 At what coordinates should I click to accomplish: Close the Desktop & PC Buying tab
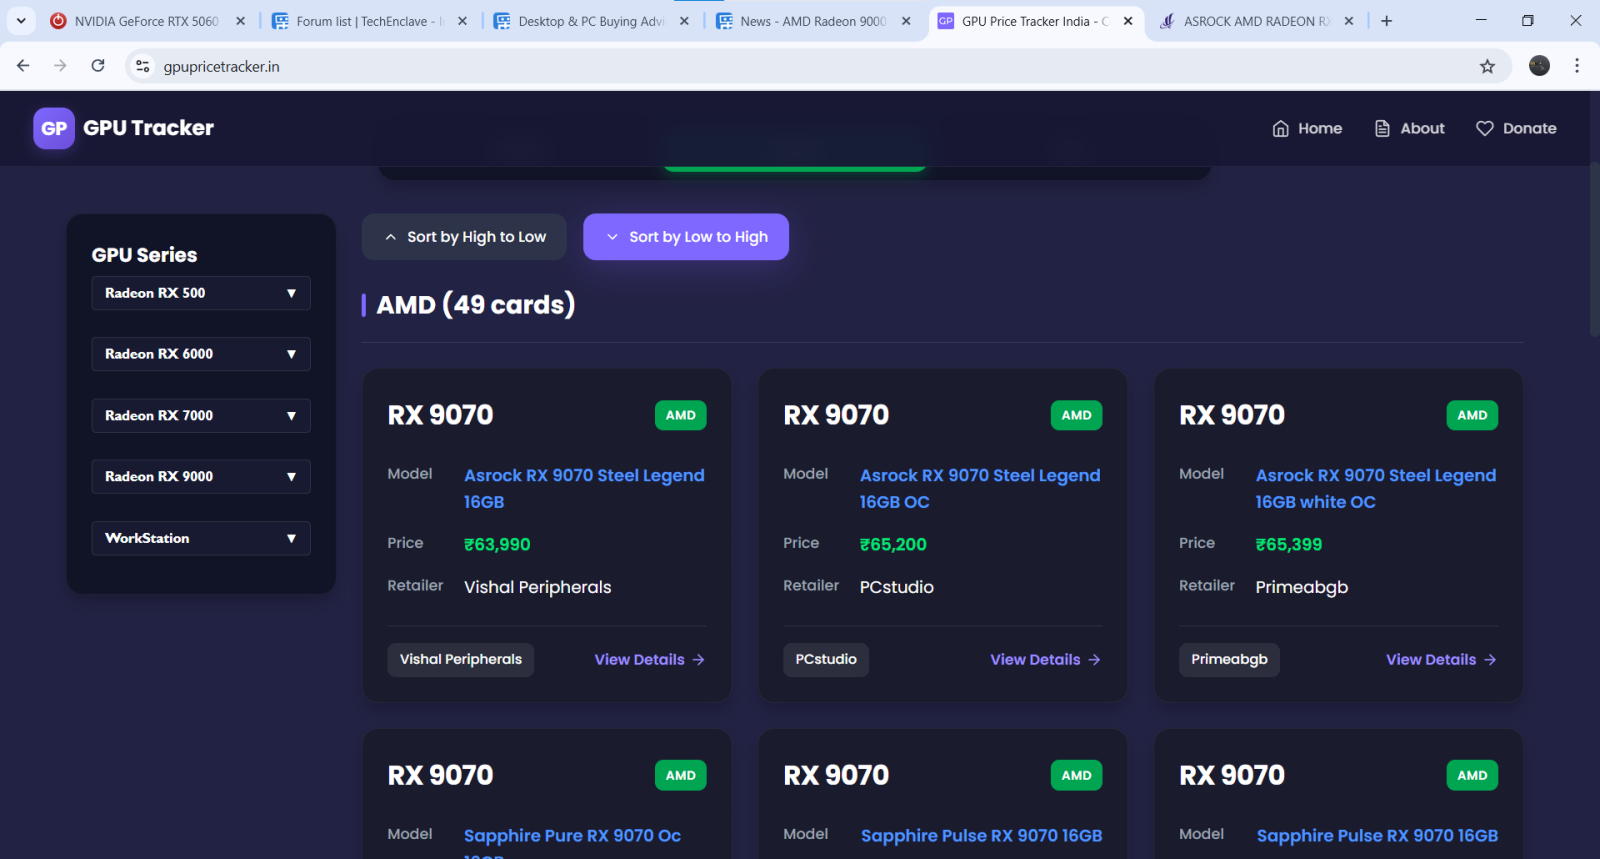coord(684,21)
